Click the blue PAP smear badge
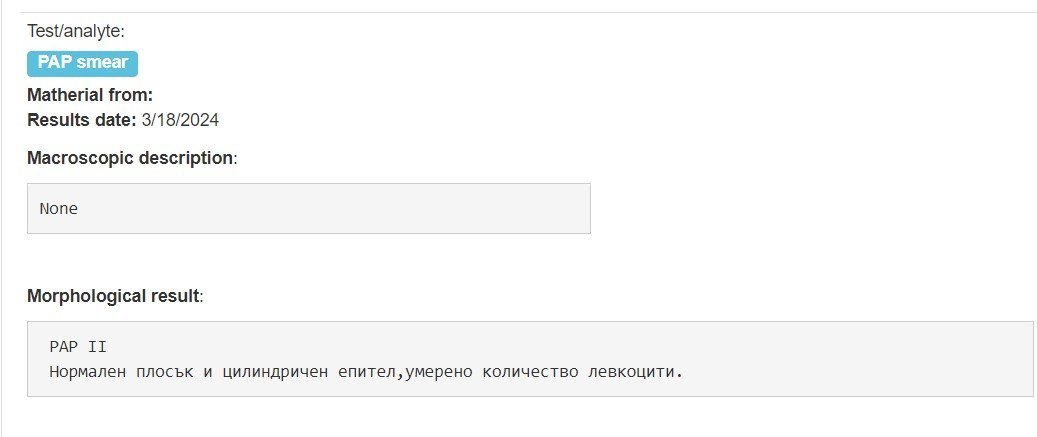Screen dimensions: 1037x437 pyautogui.click(x=82, y=63)
